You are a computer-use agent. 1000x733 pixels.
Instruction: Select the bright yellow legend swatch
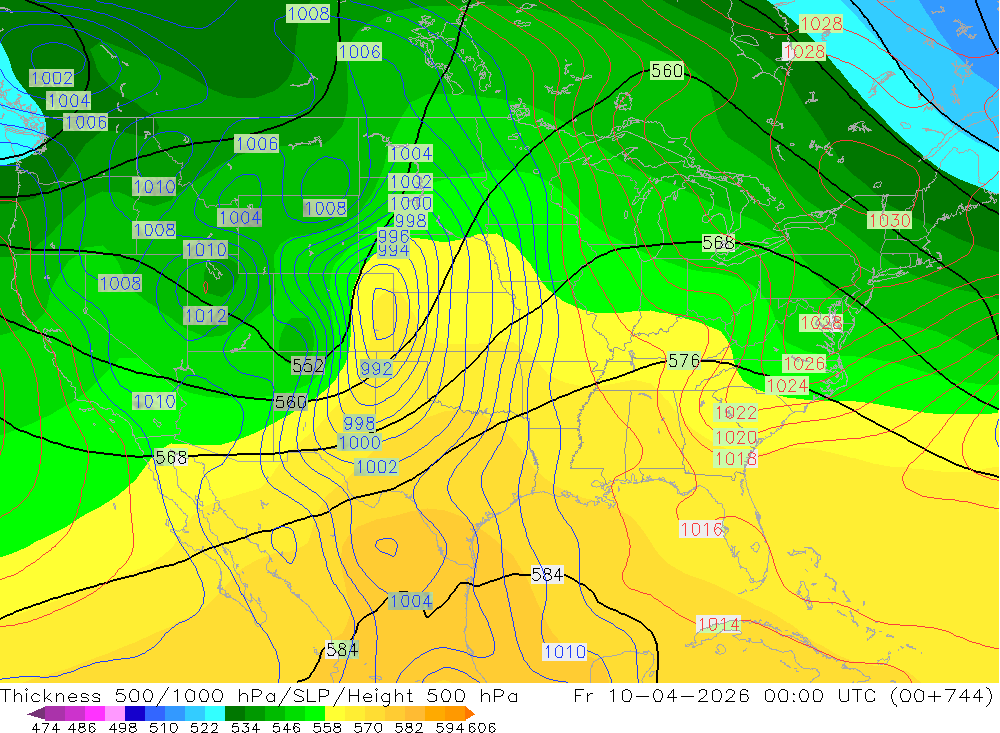tap(335, 713)
